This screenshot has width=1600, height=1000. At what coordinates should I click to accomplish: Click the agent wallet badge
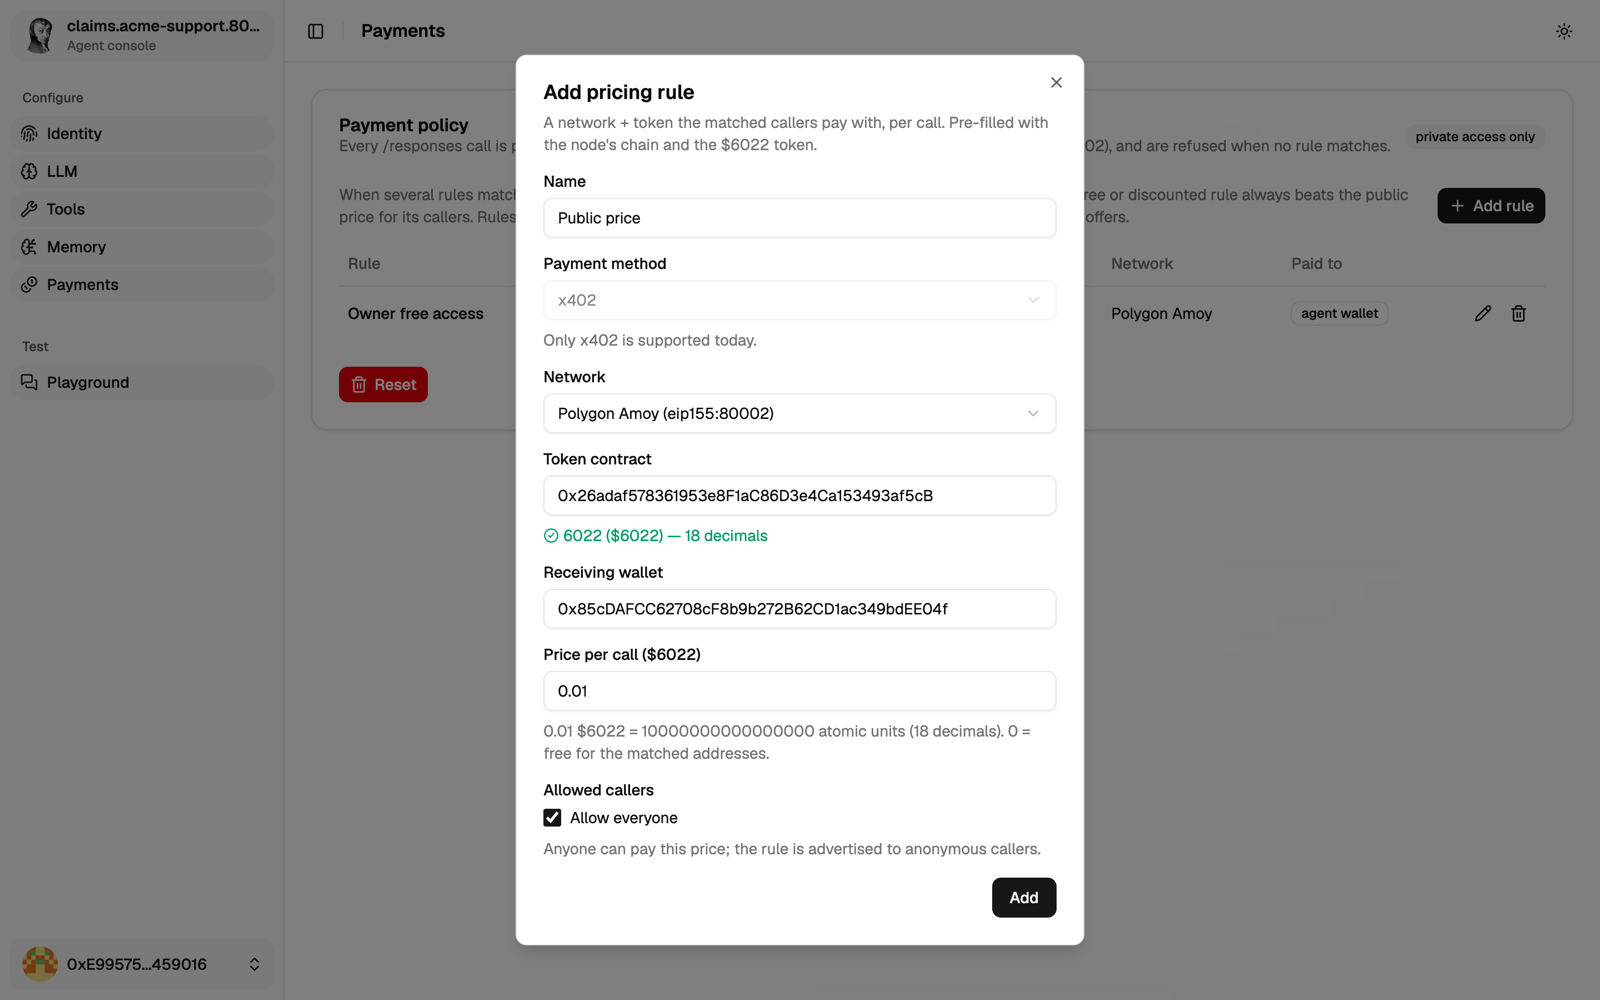[1339, 313]
